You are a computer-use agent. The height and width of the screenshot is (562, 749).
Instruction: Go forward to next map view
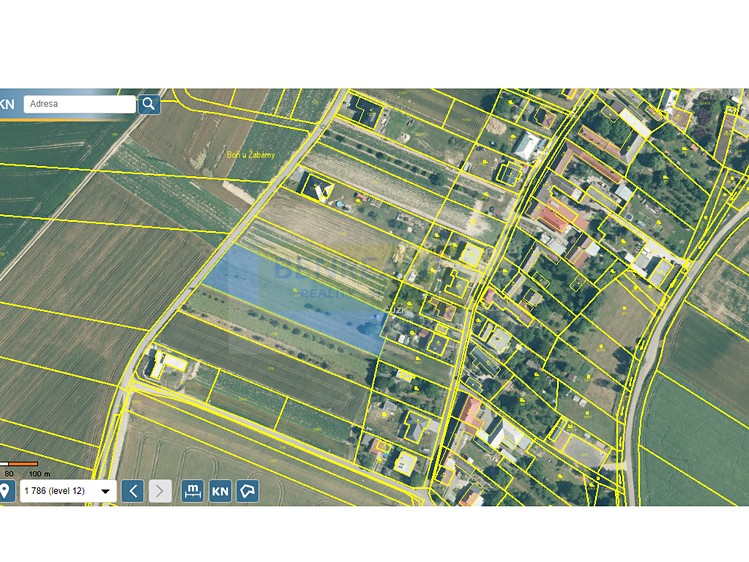point(160,491)
